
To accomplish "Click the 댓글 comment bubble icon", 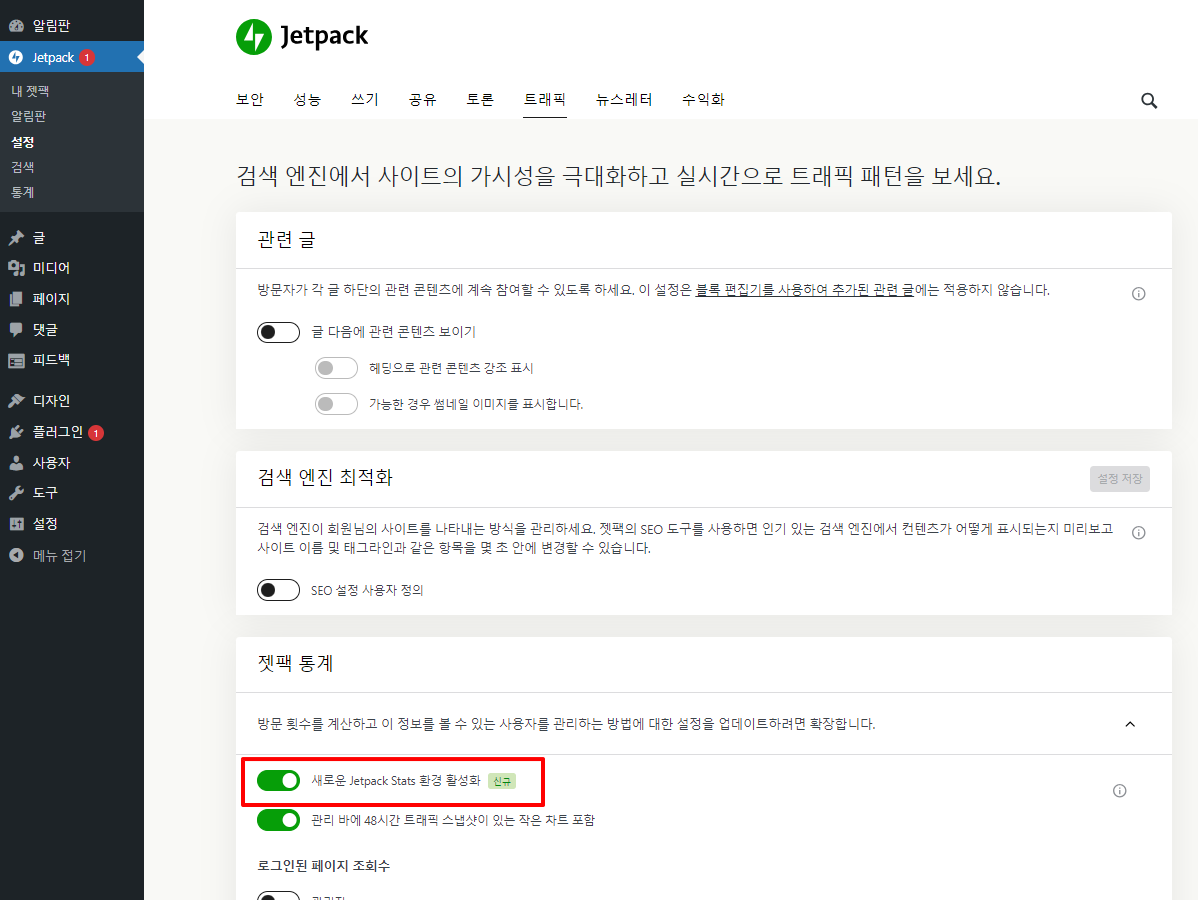I will point(16,329).
